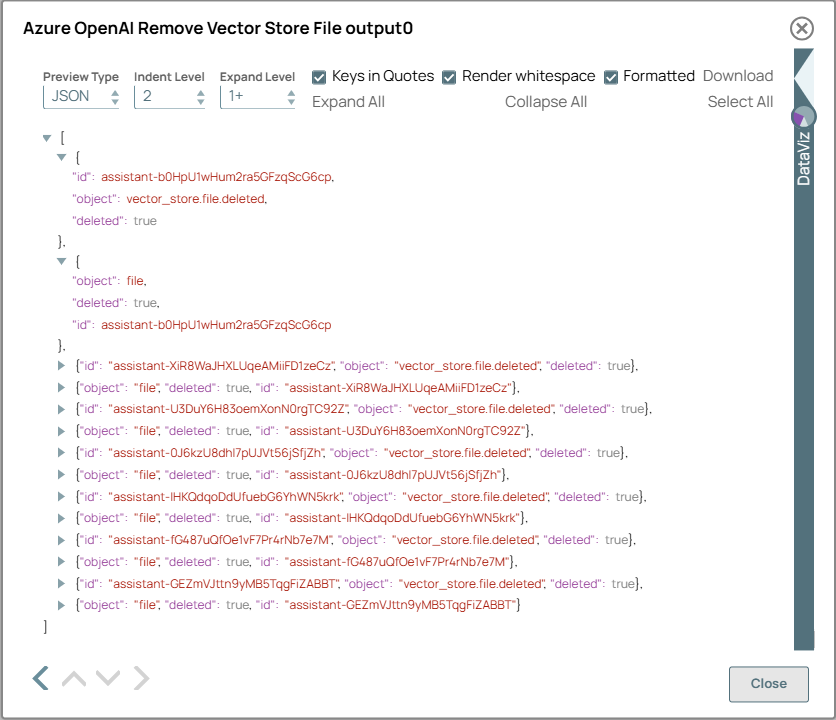Viewport: 836px width, 720px height.
Task: Click the downward navigation arrow
Action: (108, 678)
